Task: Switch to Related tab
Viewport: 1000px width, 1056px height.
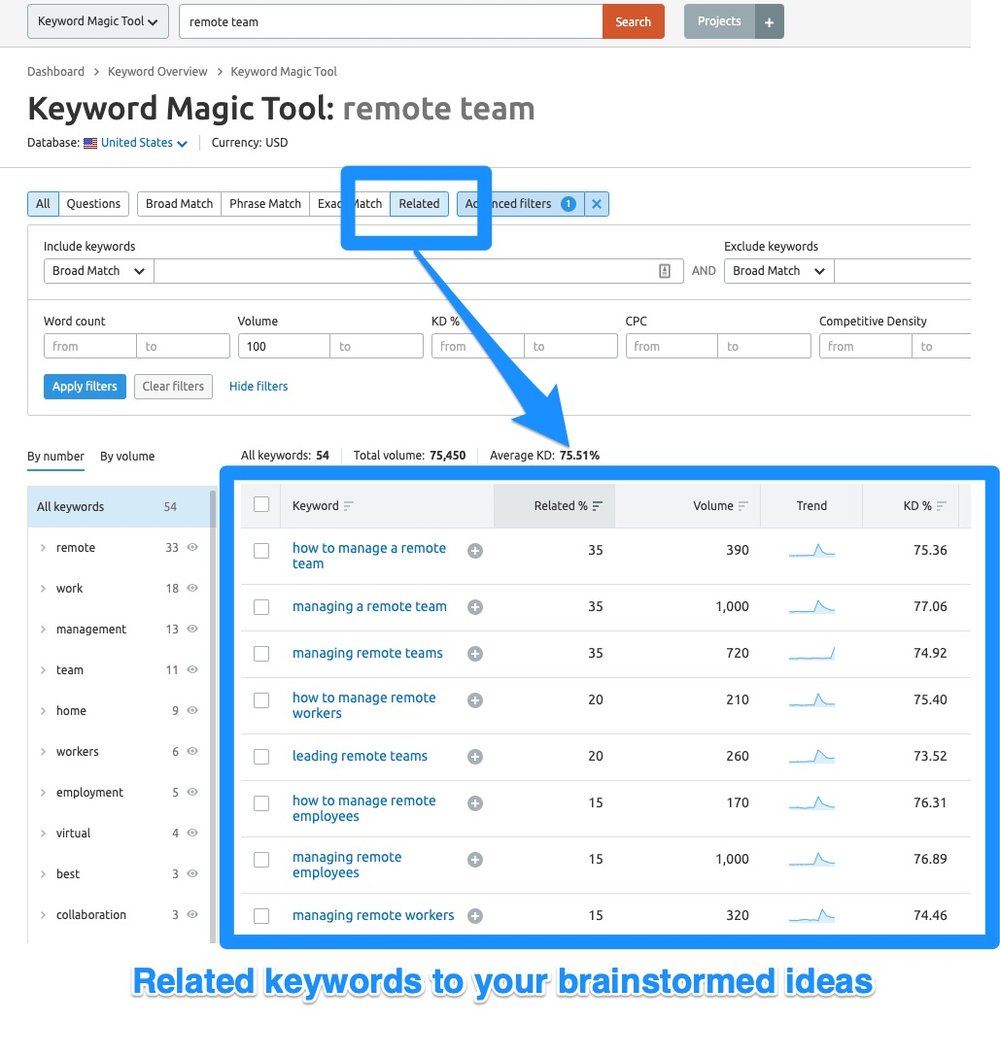Action: tap(419, 204)
